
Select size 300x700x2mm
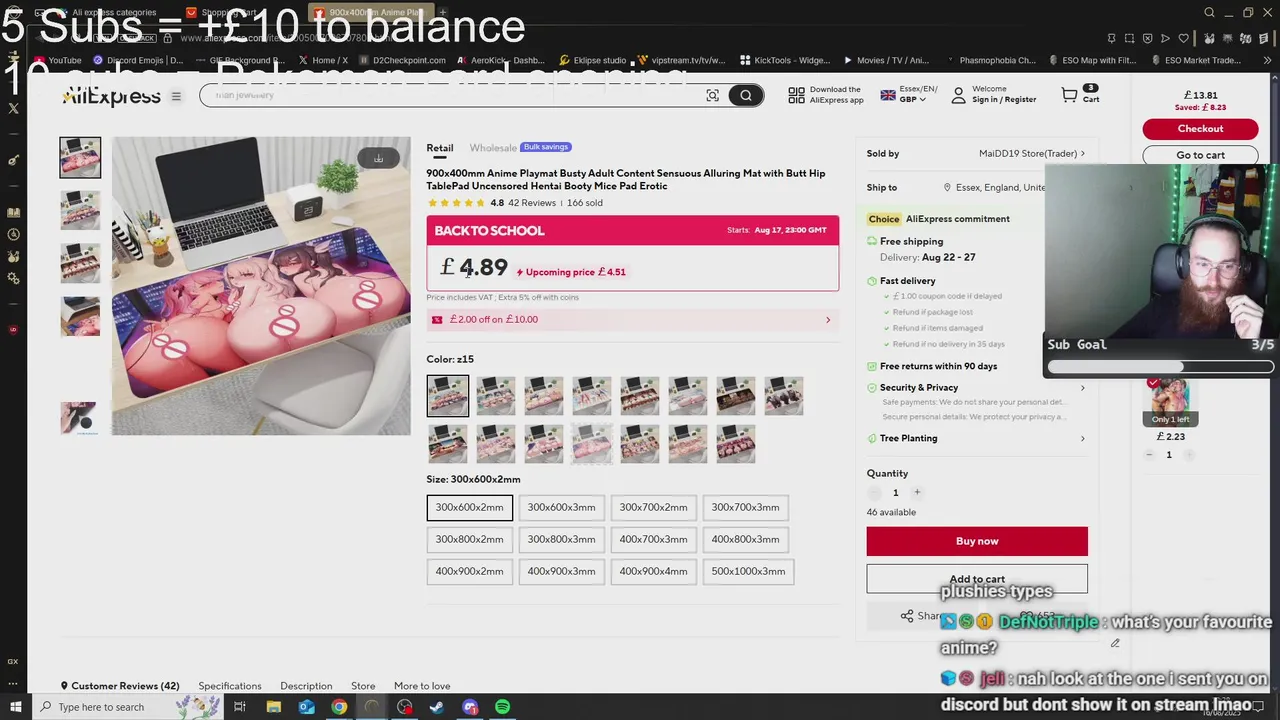pos(653,507)
